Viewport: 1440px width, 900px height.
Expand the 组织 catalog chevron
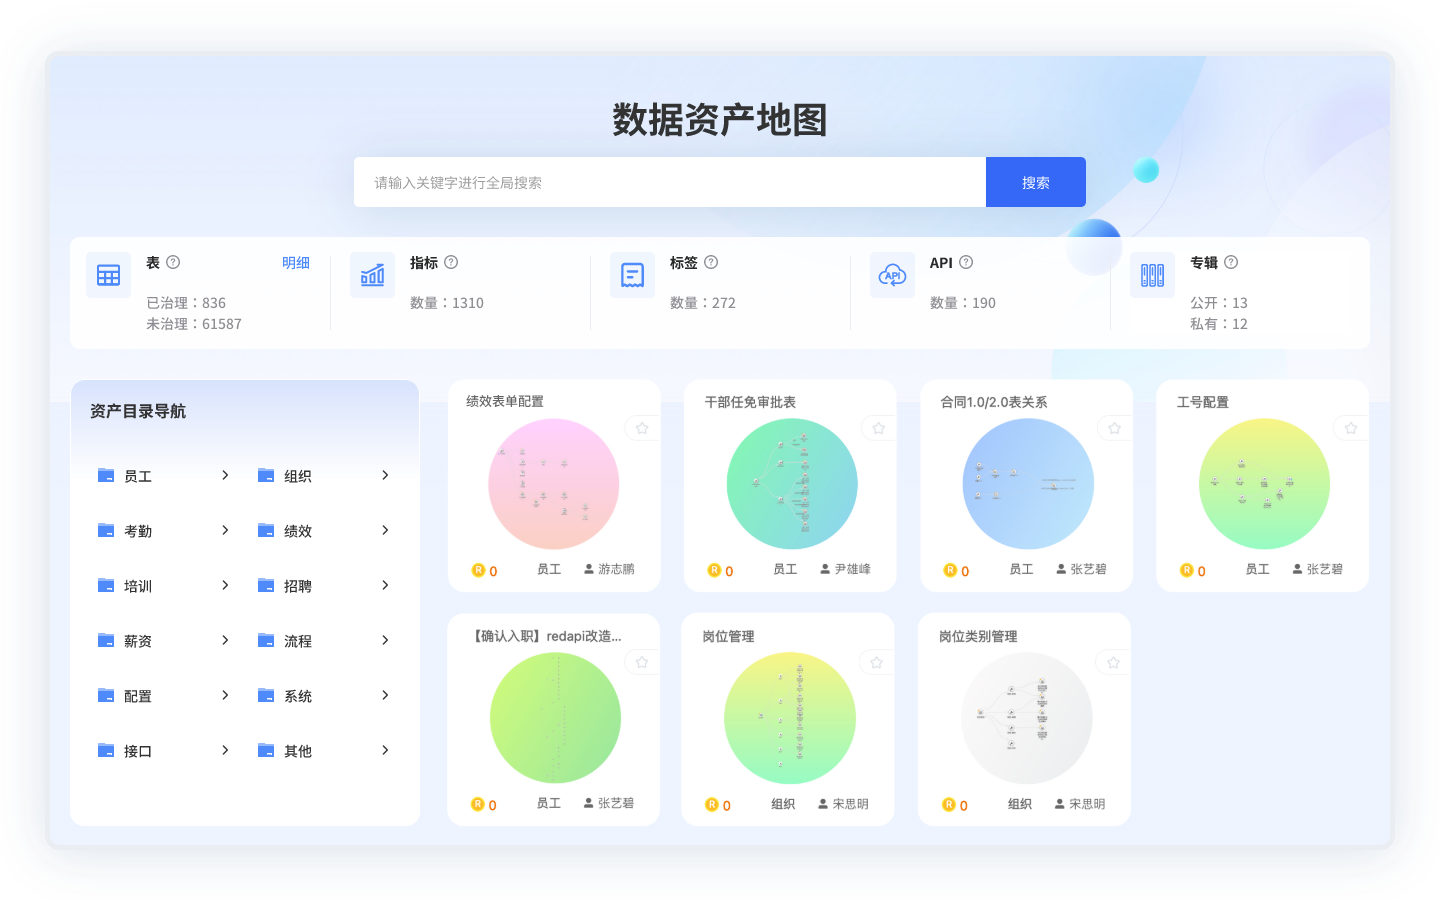[385, 475]
